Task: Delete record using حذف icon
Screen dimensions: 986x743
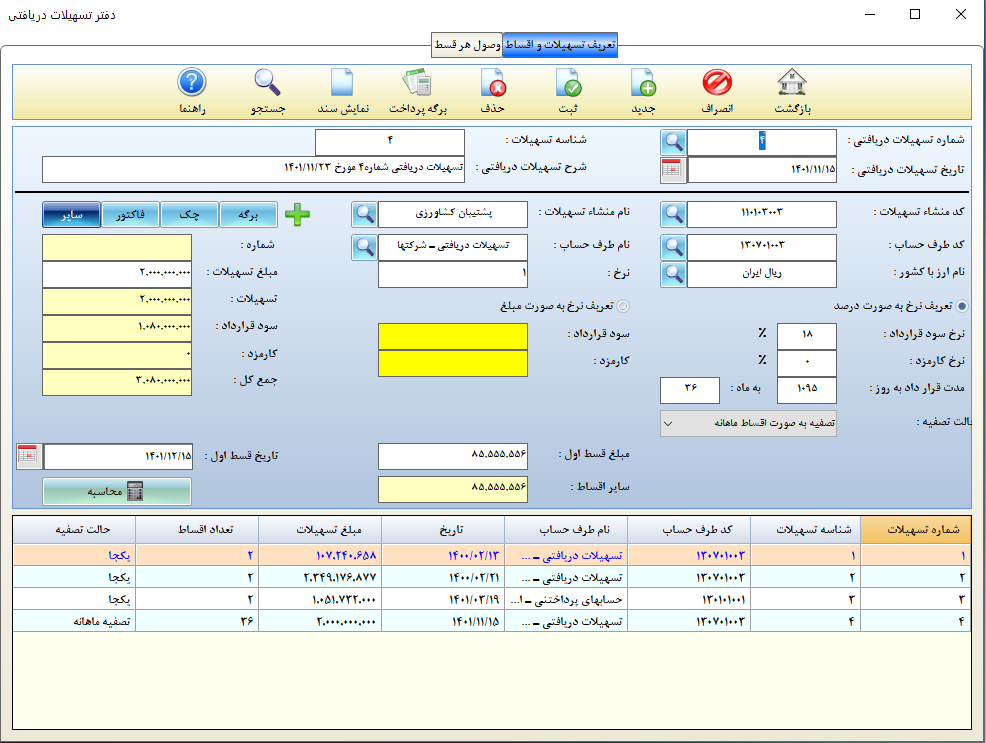Action: point(494,84)
